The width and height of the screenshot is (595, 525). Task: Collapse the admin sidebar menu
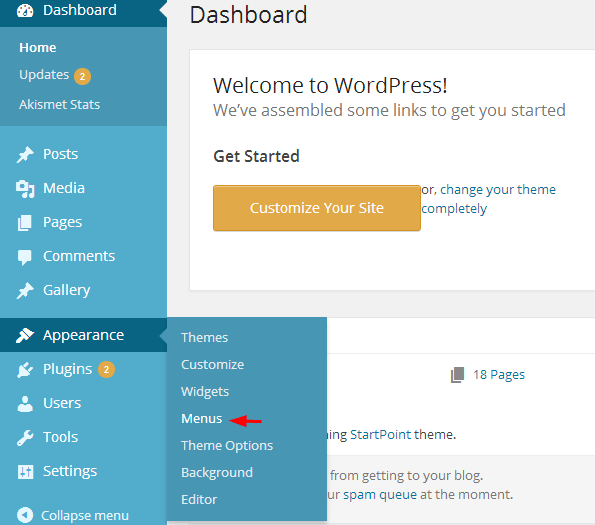[83, 515]
